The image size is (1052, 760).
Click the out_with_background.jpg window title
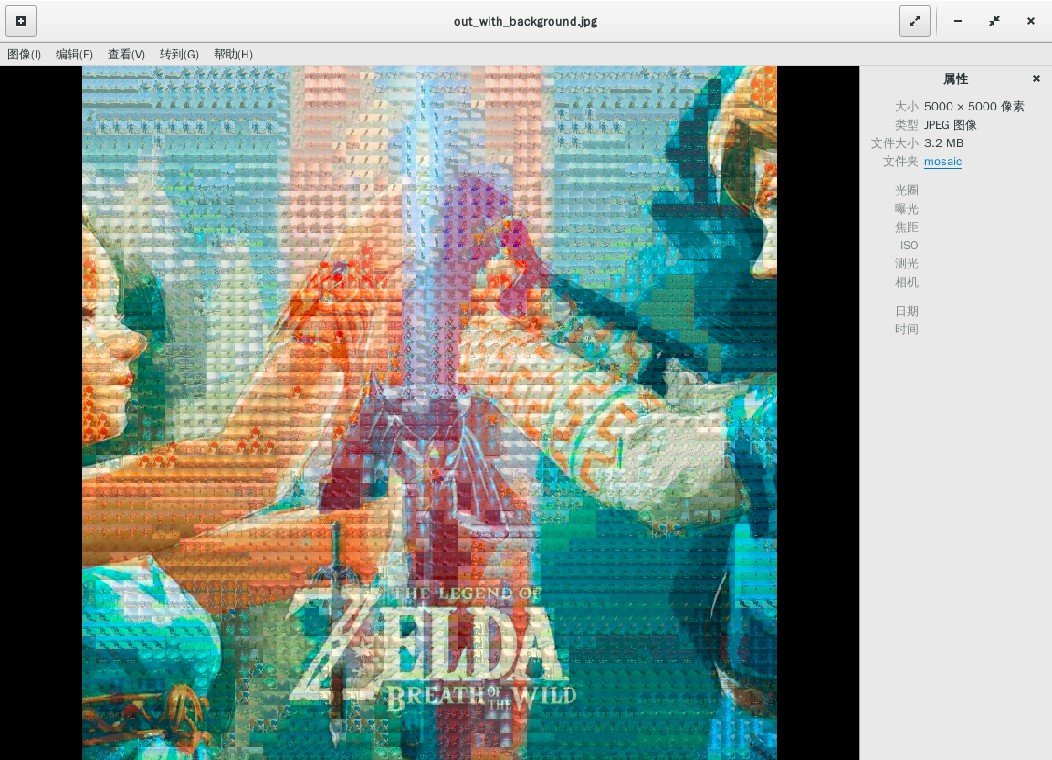(x=525, y=21)
